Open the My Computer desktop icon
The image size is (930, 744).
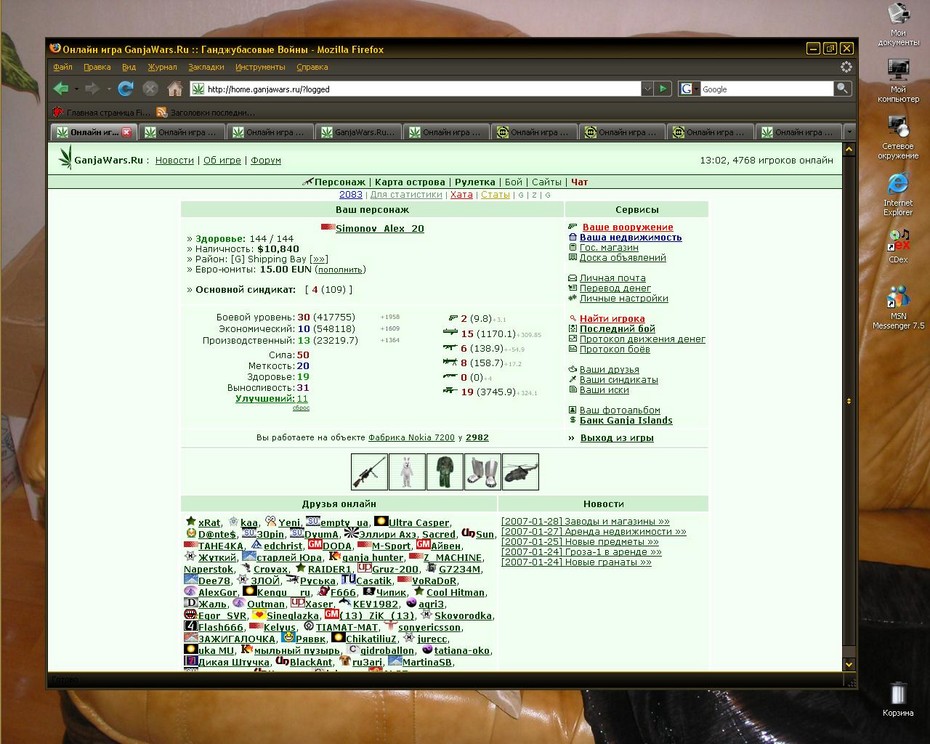(898, 80)
